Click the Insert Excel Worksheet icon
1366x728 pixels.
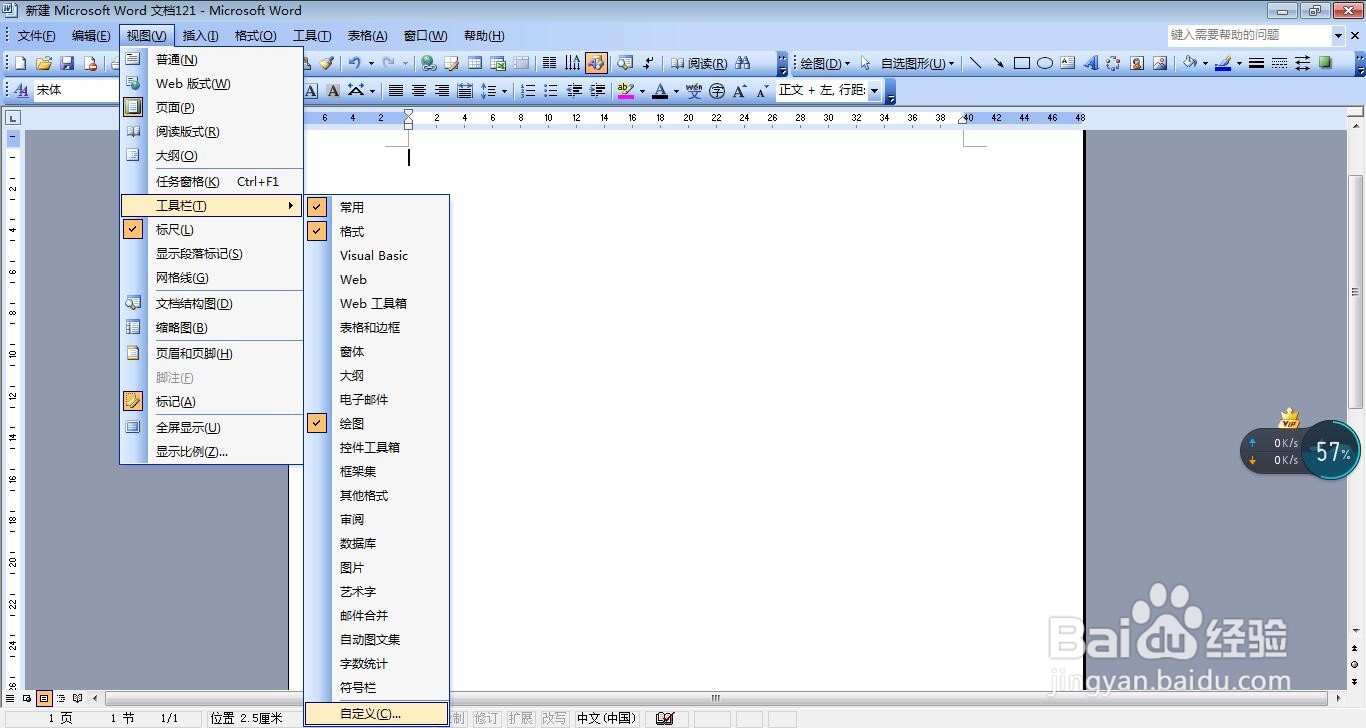click(x=498, y=63)
